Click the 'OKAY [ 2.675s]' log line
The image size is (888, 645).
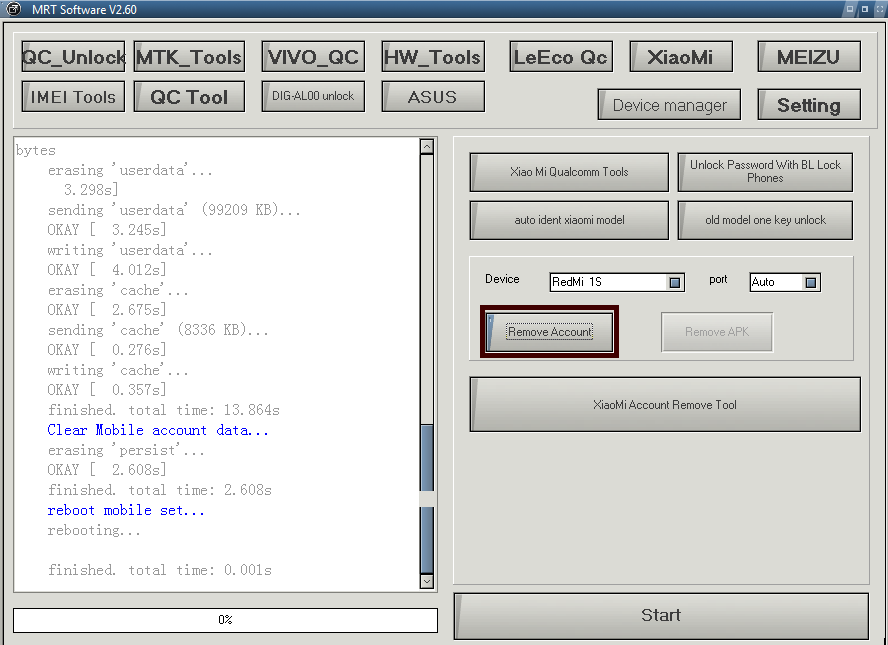tap(107, 310)
